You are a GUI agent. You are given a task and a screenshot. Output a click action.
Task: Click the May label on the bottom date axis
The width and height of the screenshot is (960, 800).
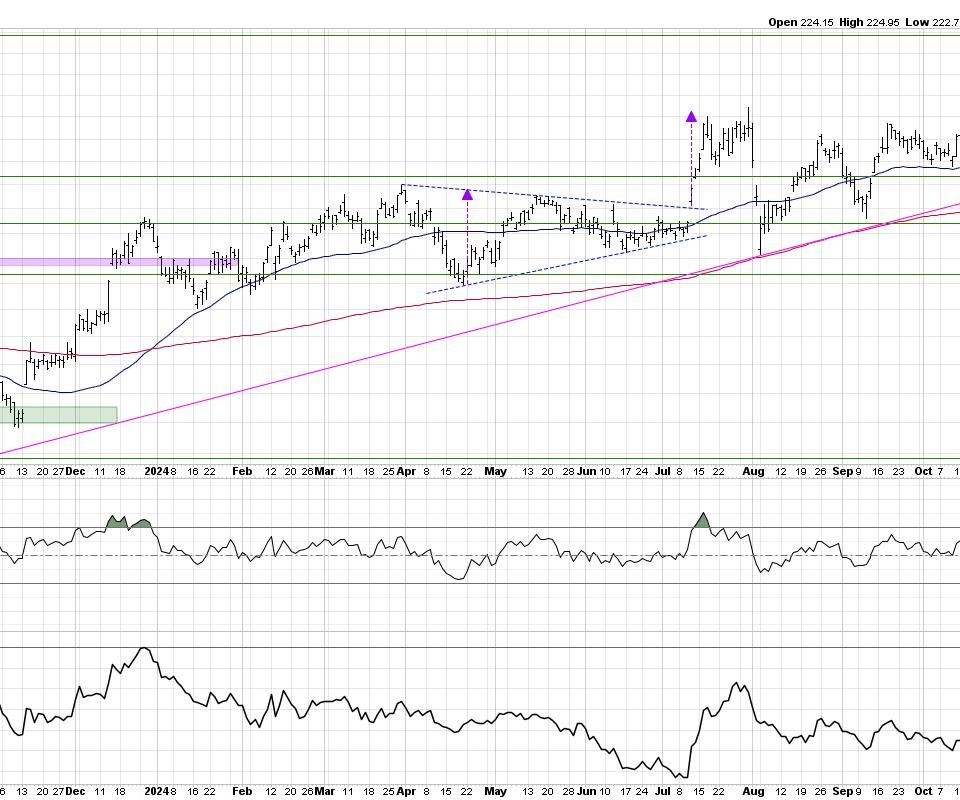point(496,790)
